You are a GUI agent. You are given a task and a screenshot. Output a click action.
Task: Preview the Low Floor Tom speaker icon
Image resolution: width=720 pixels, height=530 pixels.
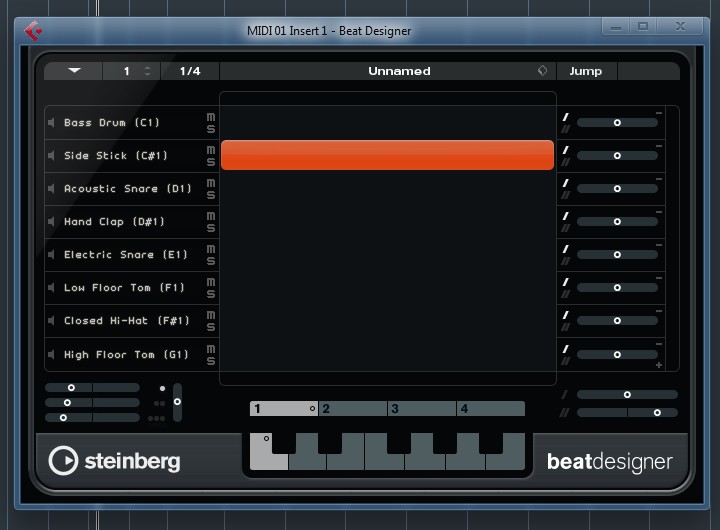pyautogui.click(x=51, y=288)
